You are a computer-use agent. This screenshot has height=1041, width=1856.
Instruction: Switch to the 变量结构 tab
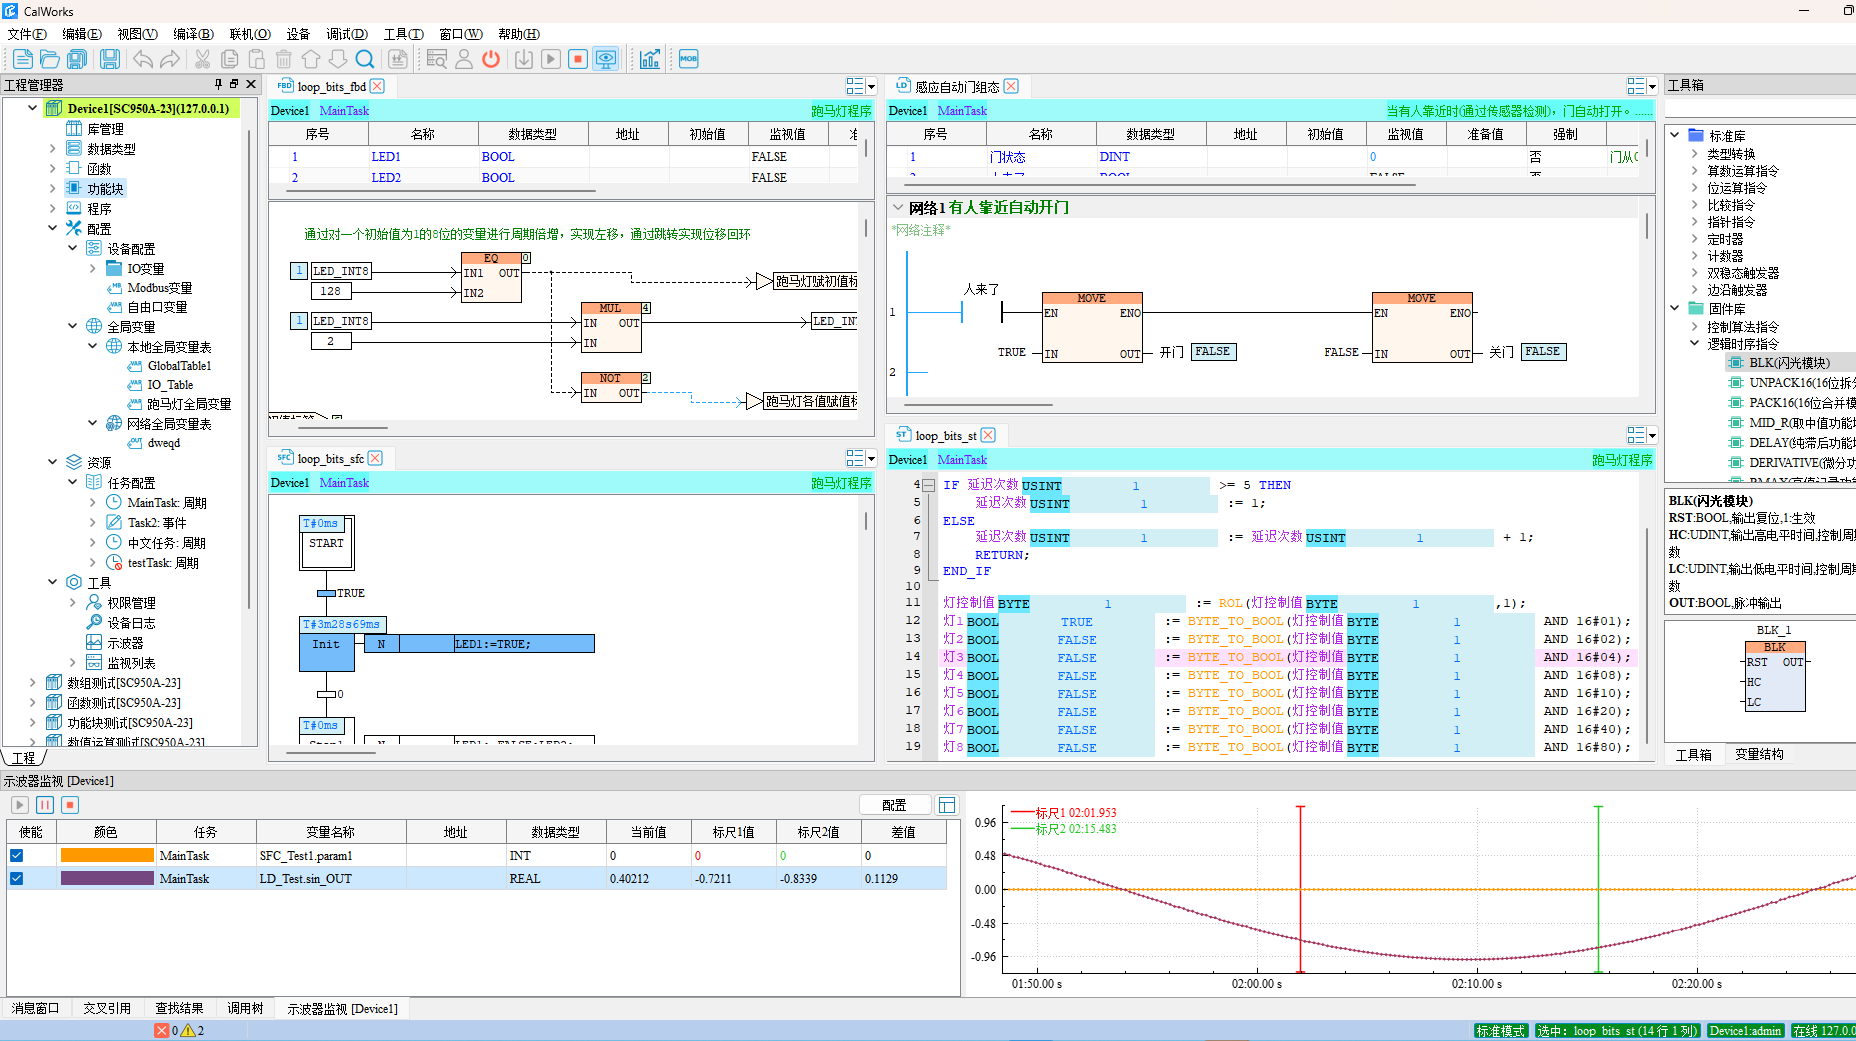[x=1758, y=755]
